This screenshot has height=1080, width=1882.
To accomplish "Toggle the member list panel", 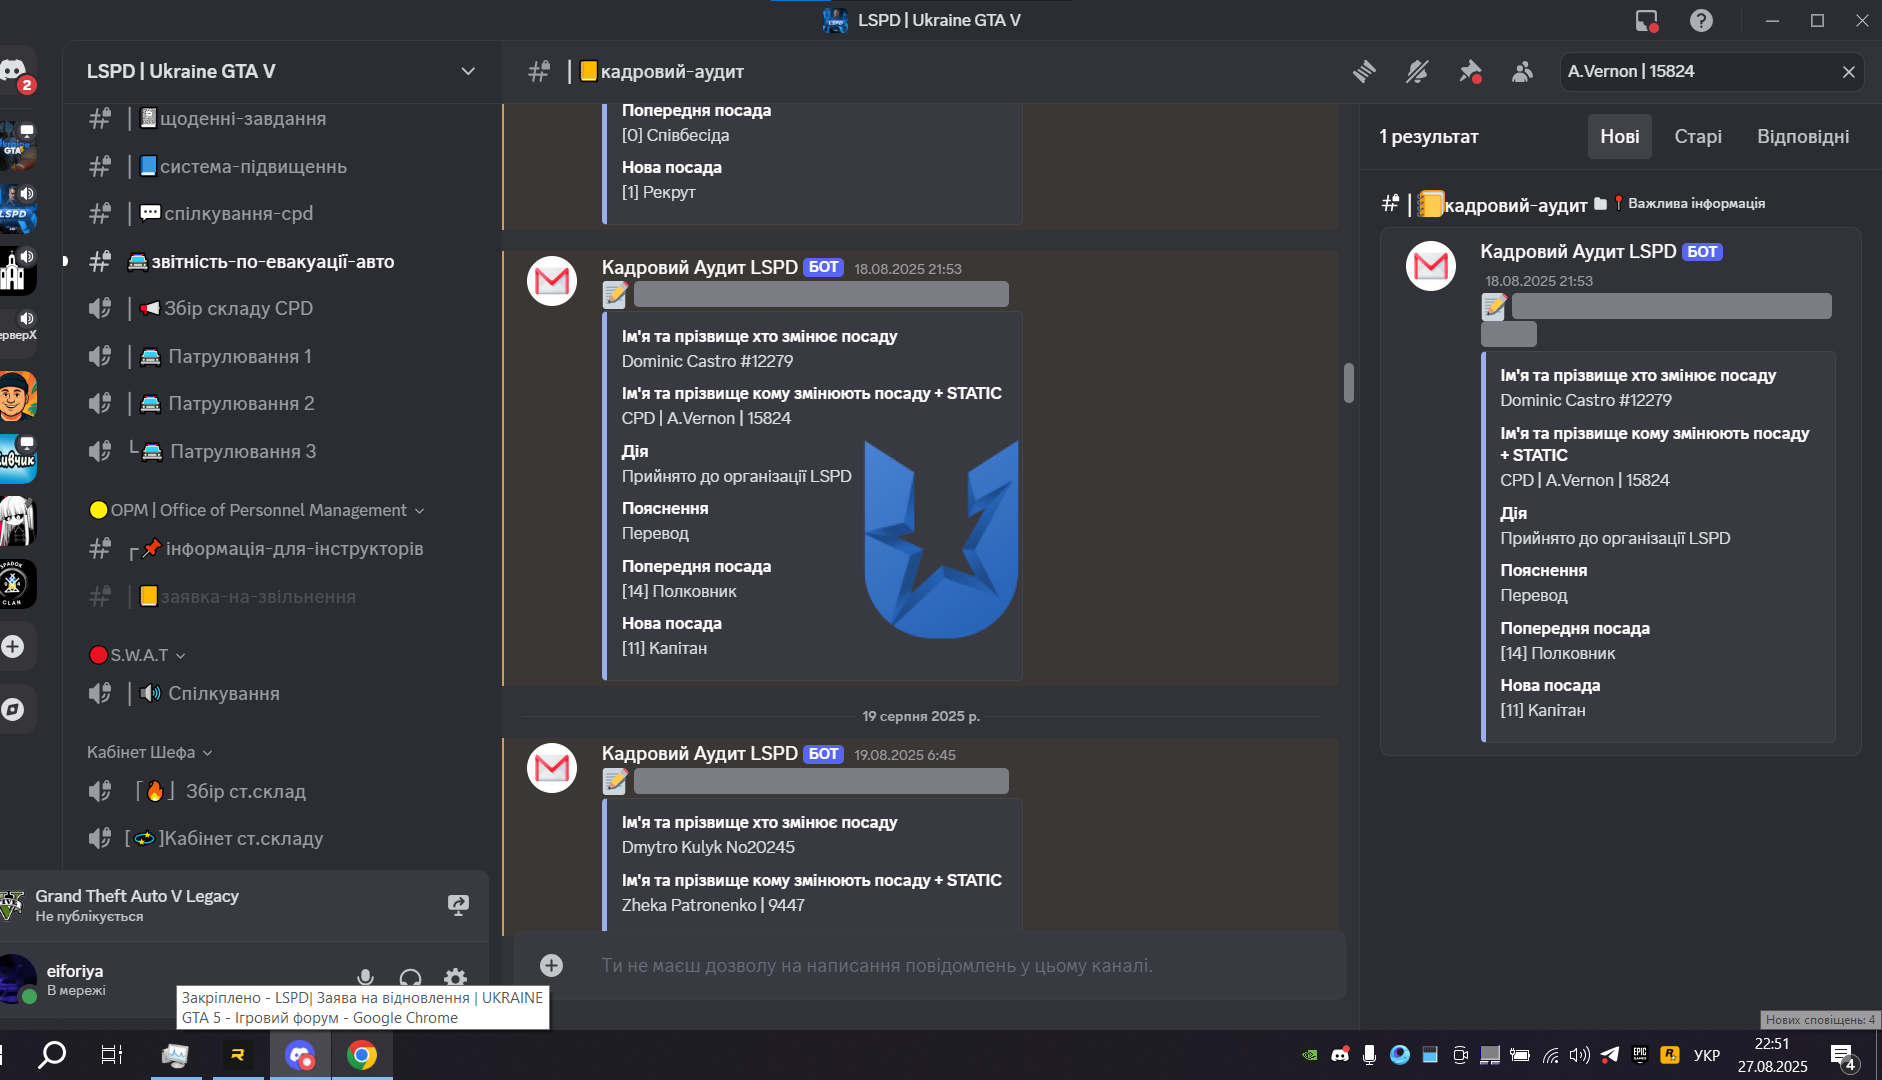I will point(1522,72).
